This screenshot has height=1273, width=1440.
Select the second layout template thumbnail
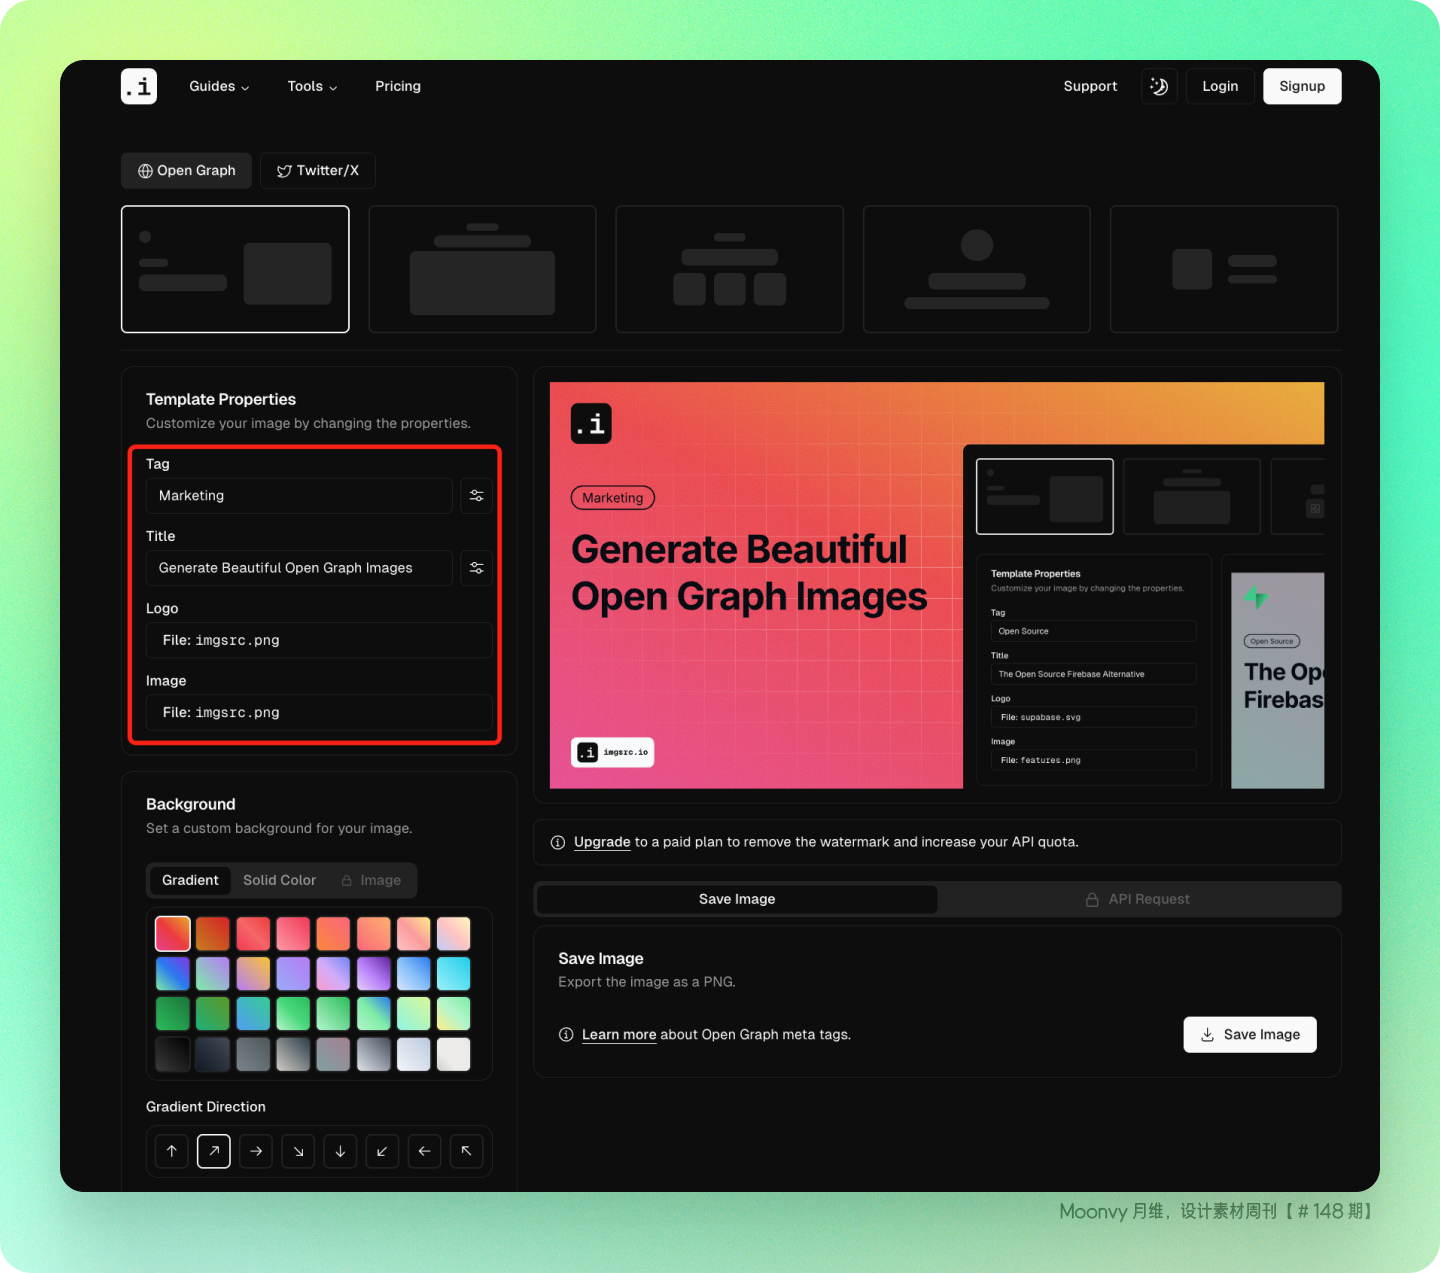482,269
